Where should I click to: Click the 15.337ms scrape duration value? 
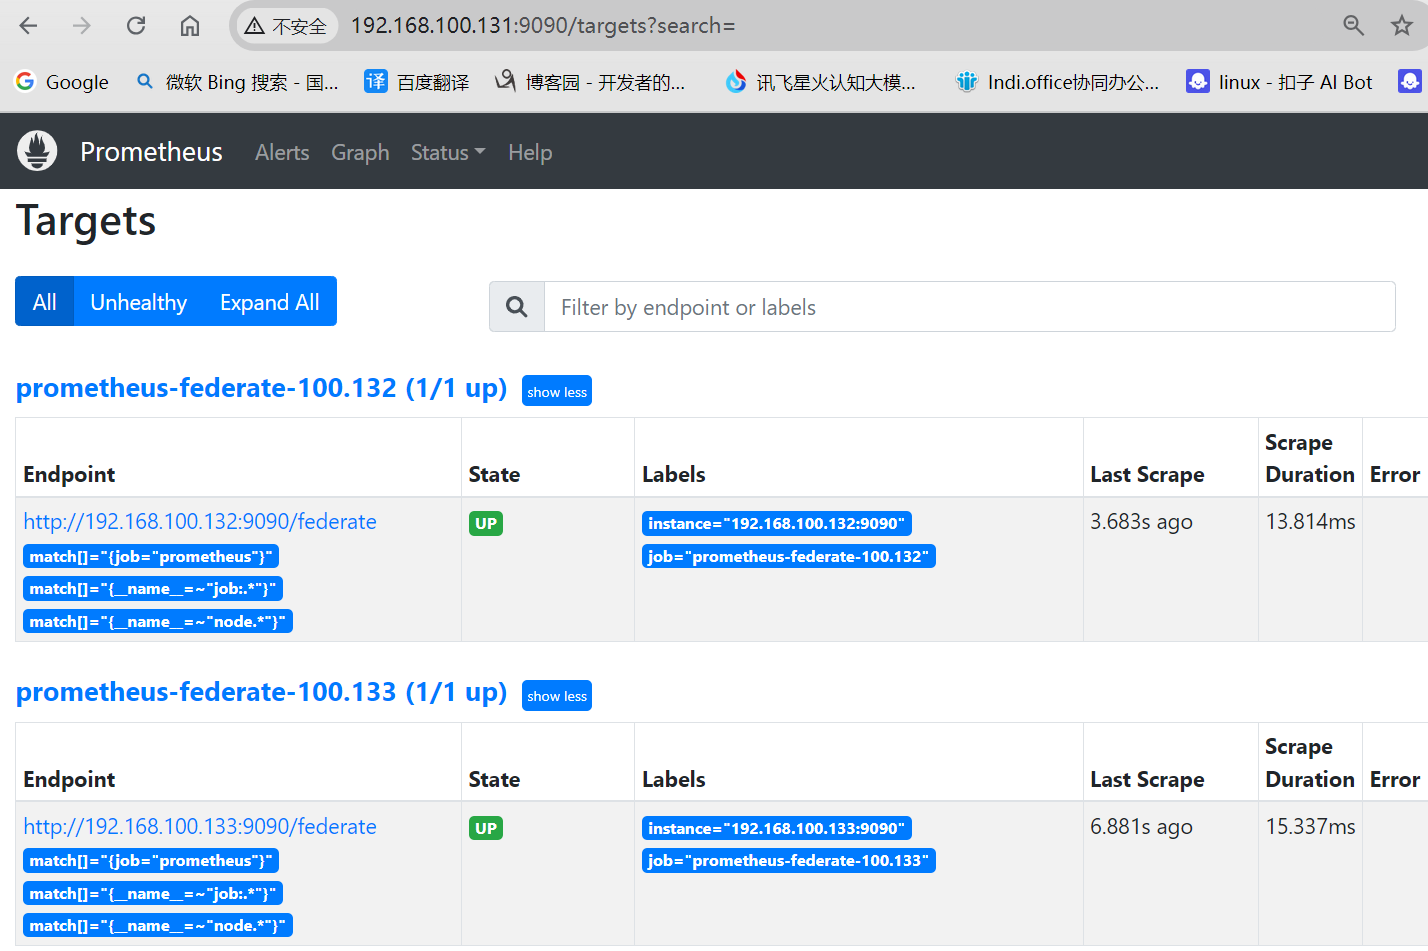(1310, 827)
